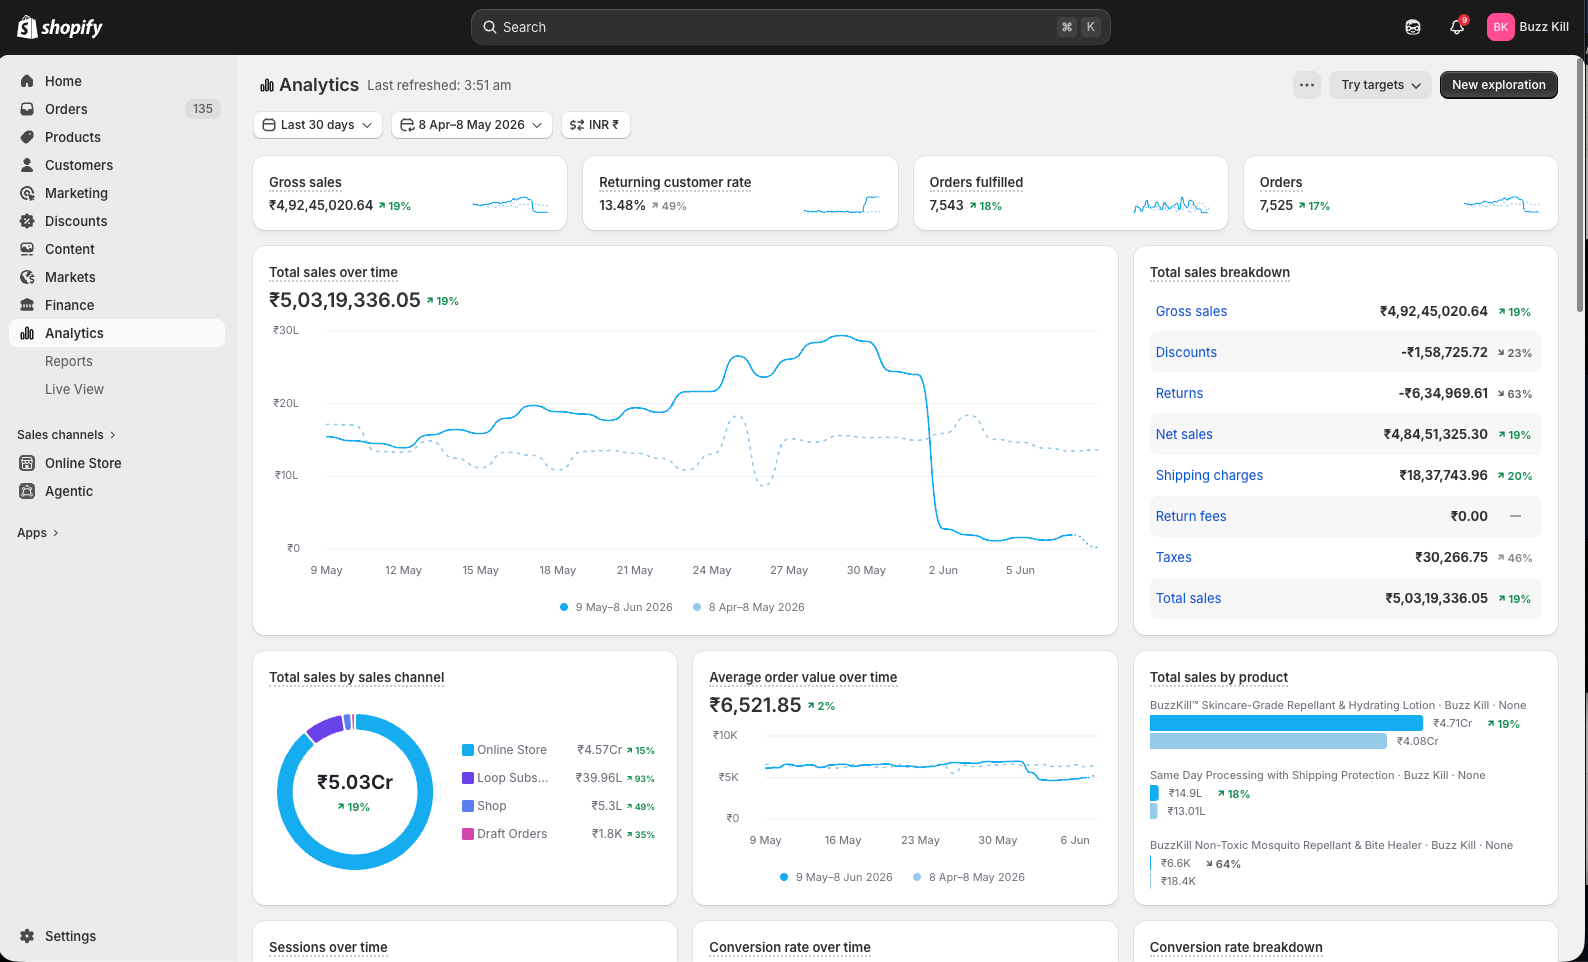Open the Sidekick assistant icon
Viewport: 1588px width, 962px height.
(x=1413, y=27)
